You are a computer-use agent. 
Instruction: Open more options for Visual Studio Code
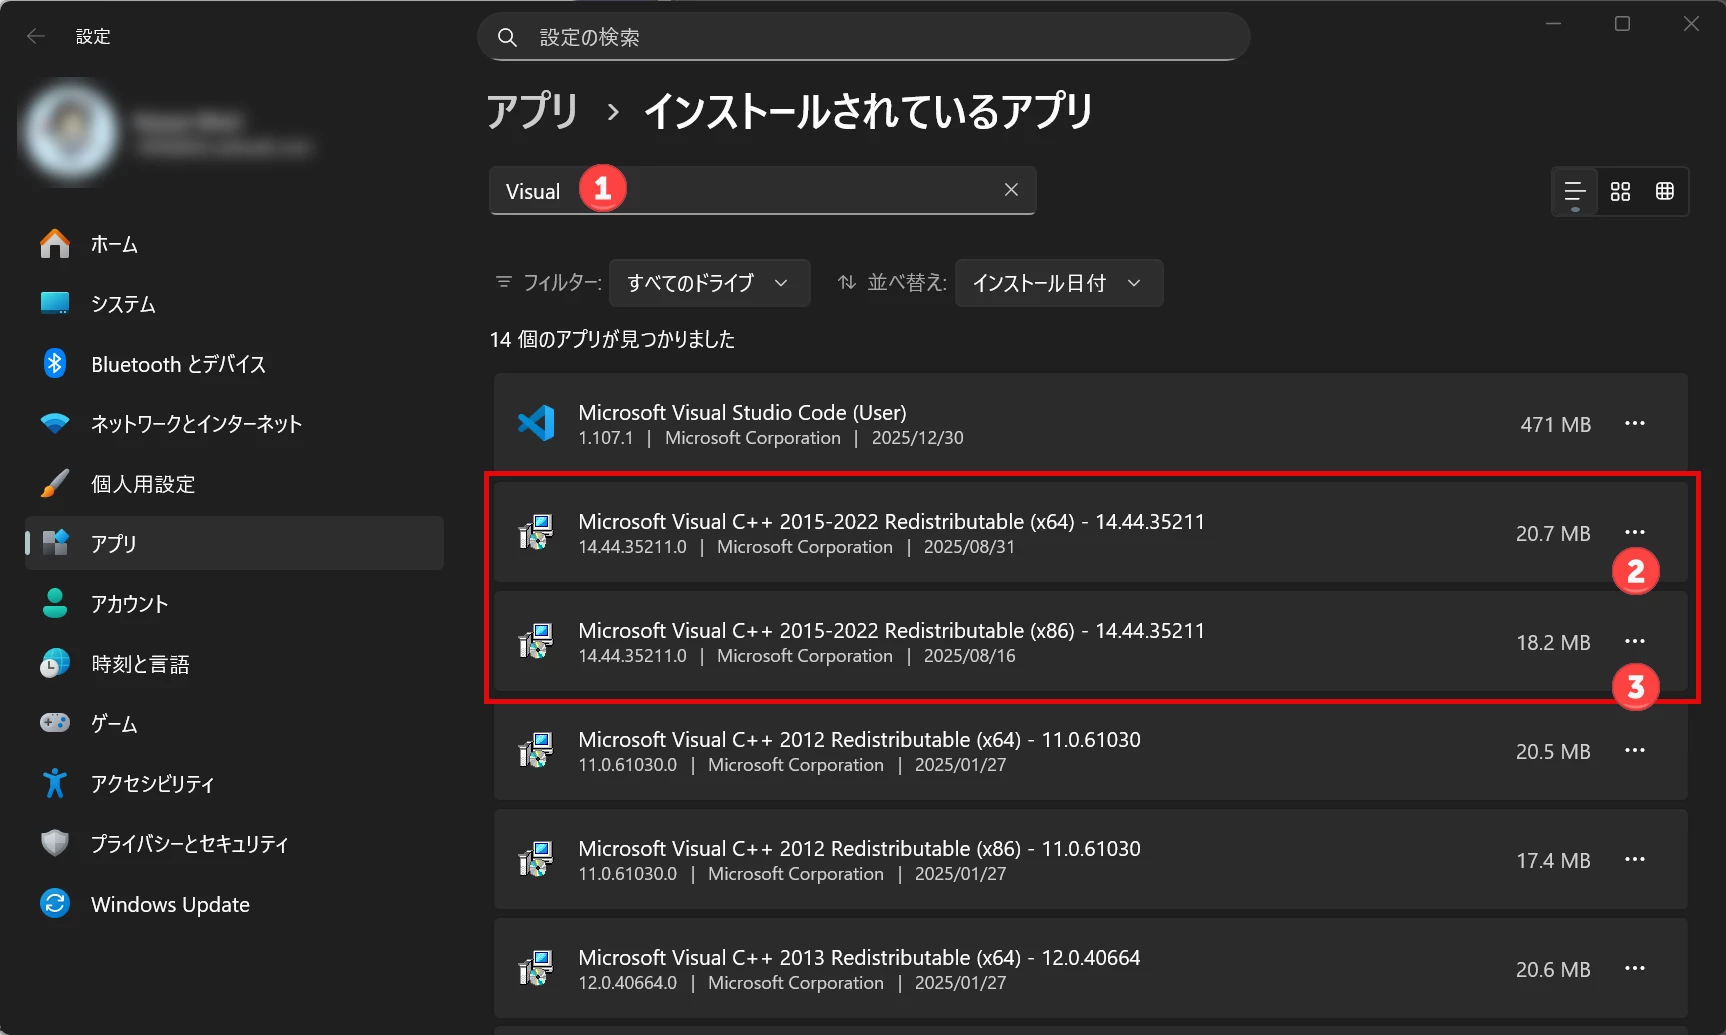(1635, 423)
